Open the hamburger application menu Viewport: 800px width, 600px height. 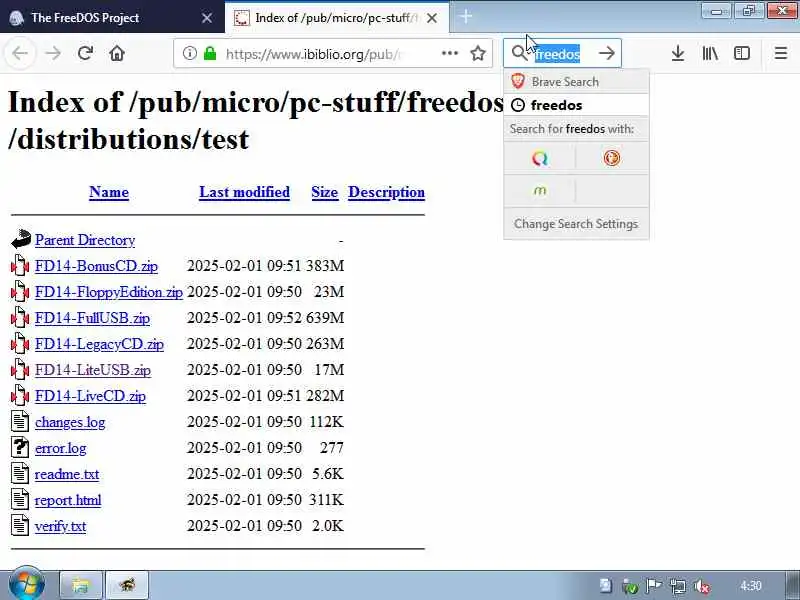(781, 53)
